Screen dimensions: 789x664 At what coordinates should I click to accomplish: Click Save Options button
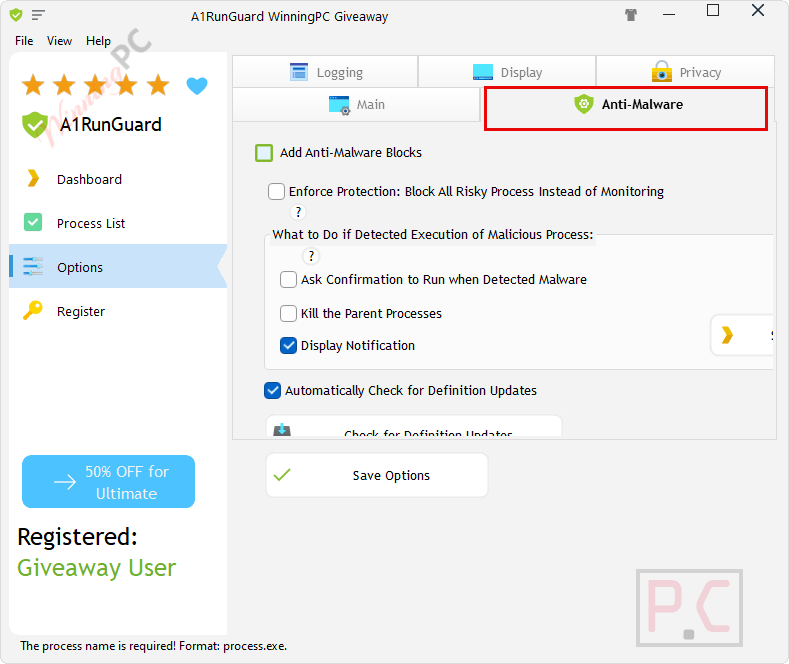(x=377, y=475)
